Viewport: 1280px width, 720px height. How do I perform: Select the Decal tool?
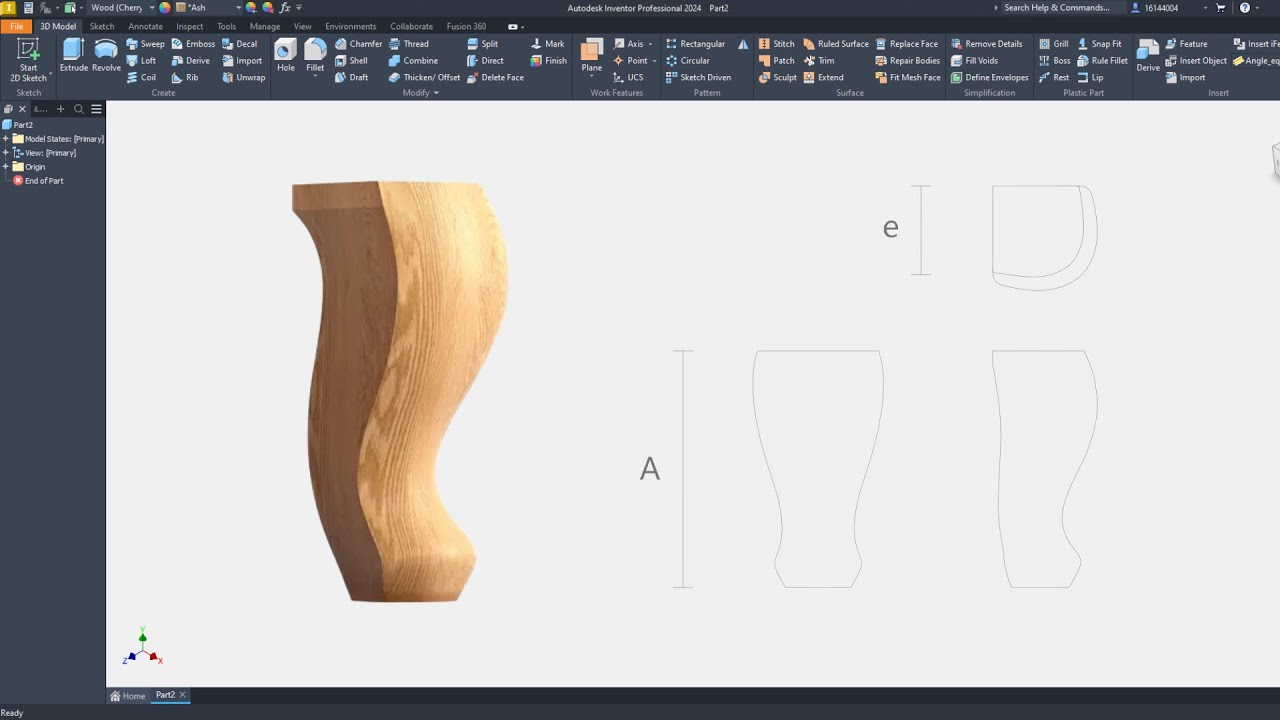pos(239,44)
